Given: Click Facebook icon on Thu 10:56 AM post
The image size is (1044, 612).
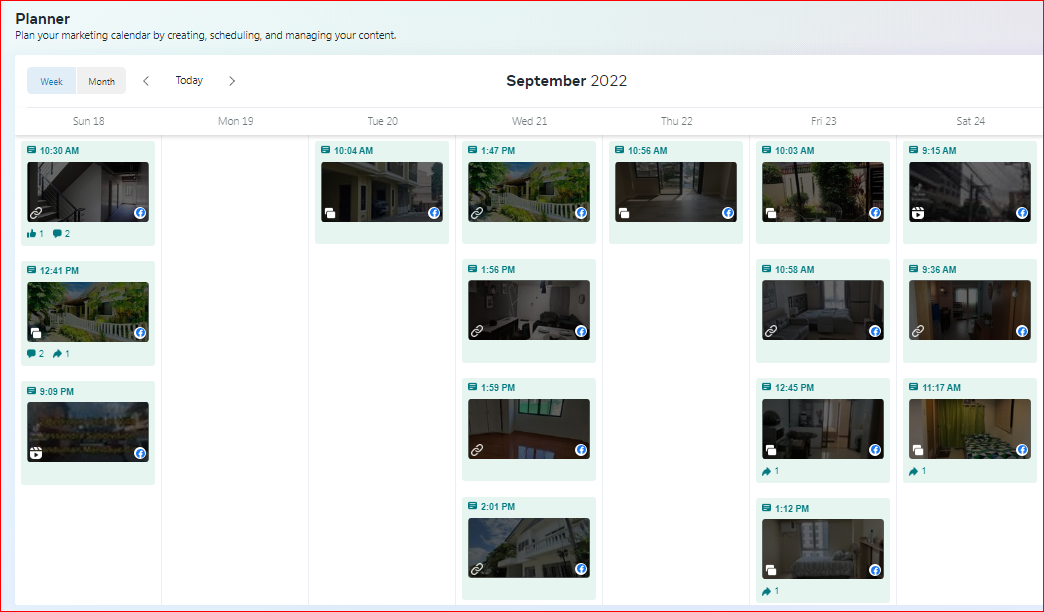Looking at the screenshot, I should coord(728,213).
